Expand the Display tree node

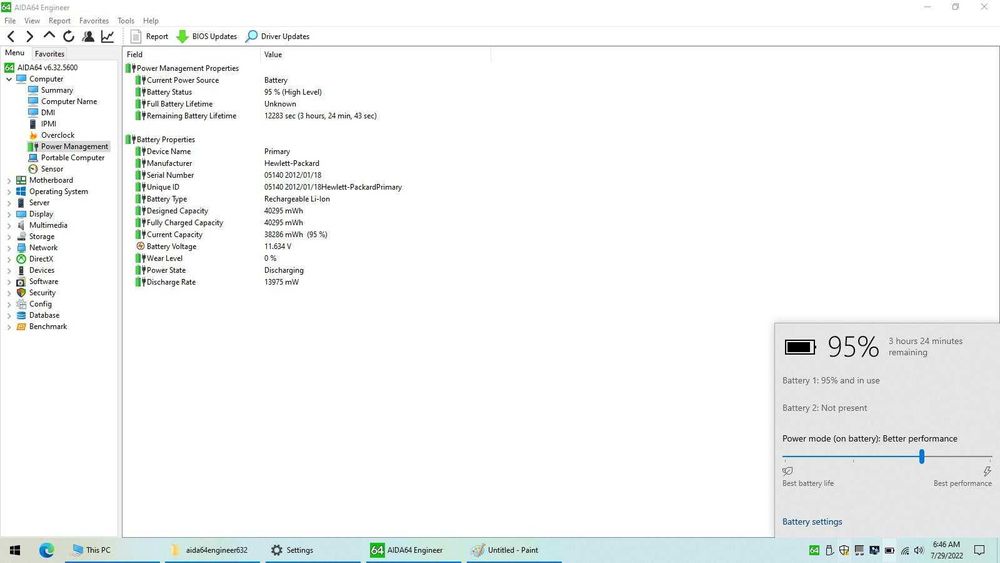point(9,214)
